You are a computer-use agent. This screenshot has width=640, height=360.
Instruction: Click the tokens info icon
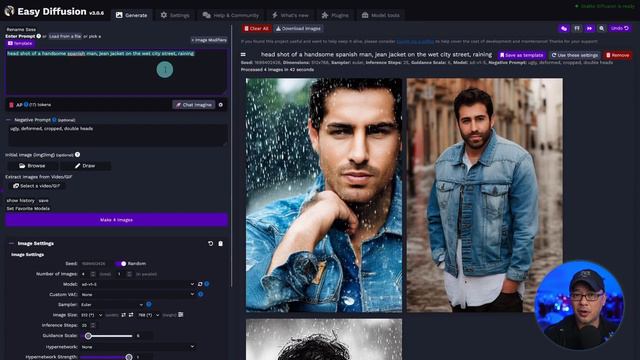pyautogui.click(x=26, y=104)
